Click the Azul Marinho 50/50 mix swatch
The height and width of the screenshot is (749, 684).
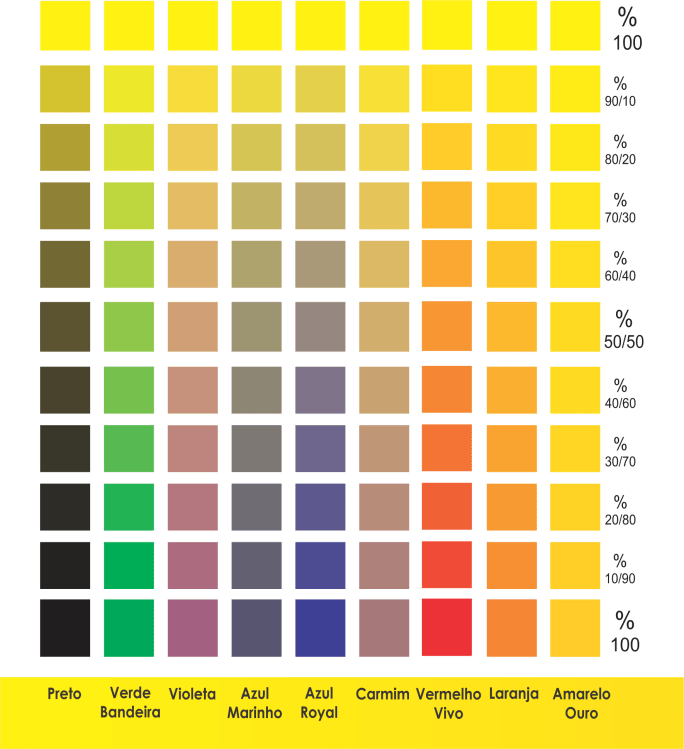256,327
